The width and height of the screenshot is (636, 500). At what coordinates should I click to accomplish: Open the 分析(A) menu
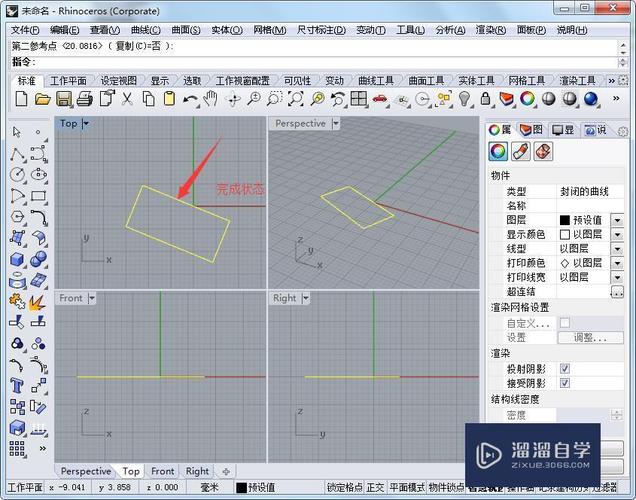[x=450, y=30]
